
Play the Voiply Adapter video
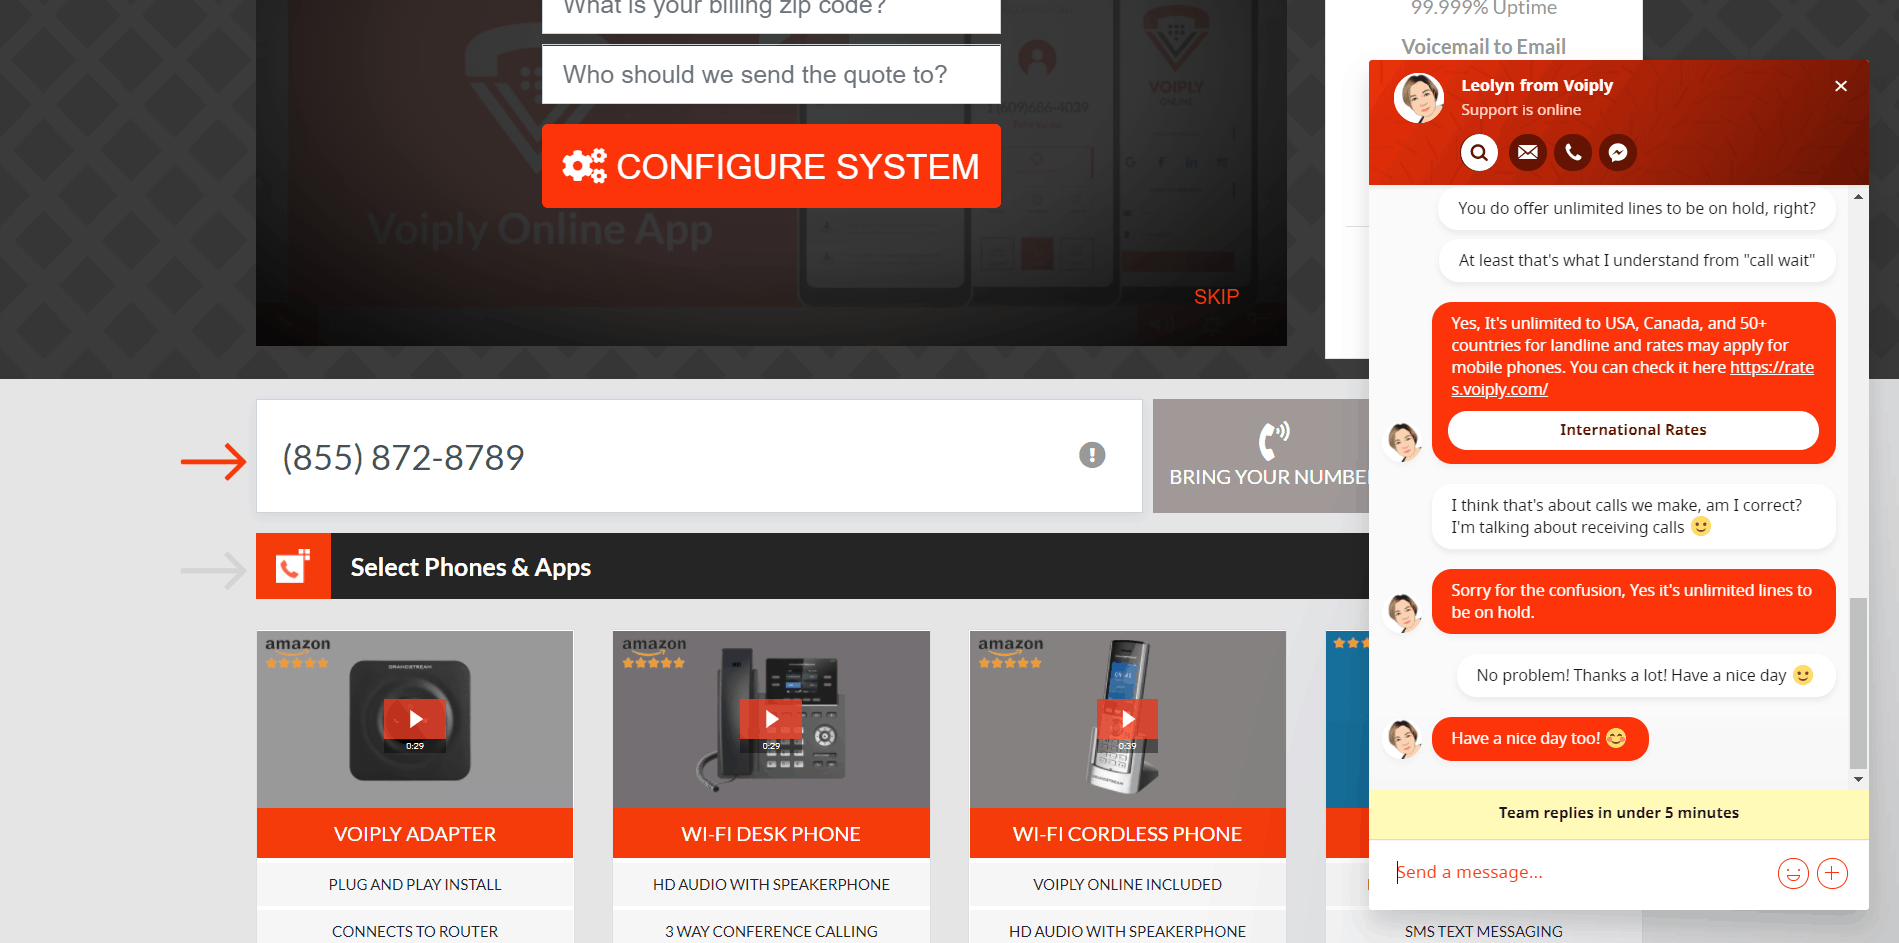pos(415,719)
